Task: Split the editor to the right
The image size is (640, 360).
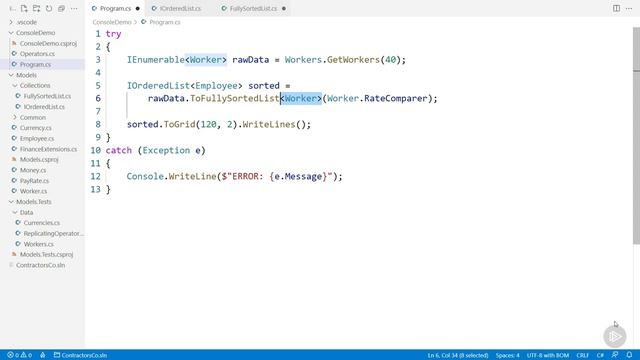Action: [616, 8]
